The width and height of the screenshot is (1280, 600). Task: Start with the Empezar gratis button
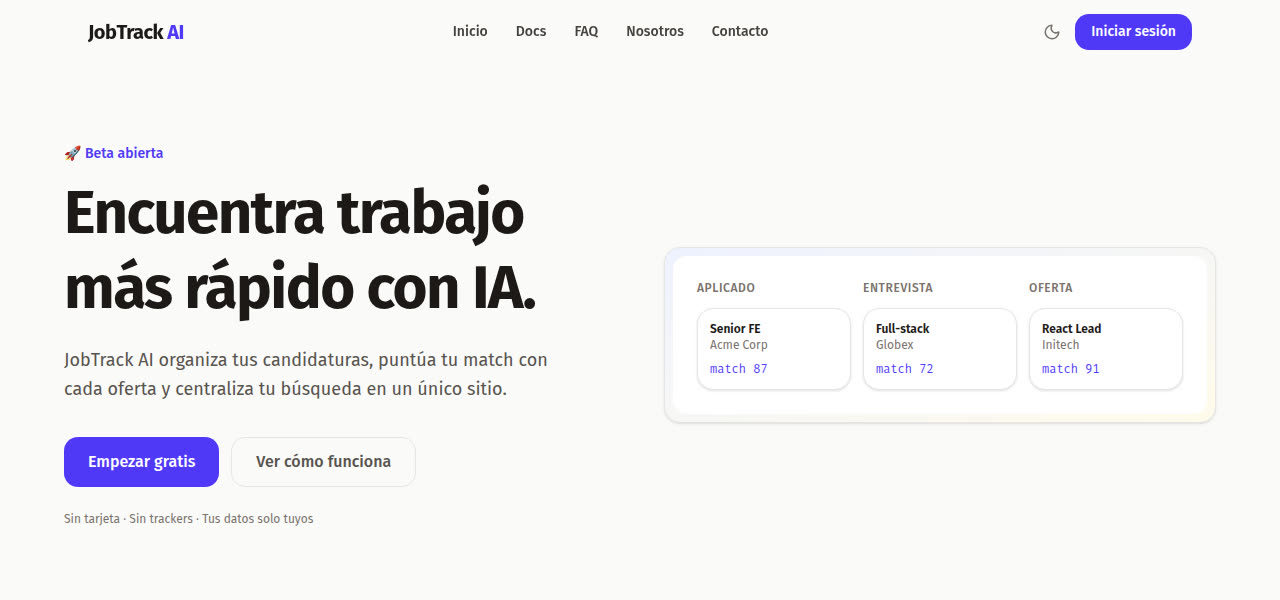[141, 462]
